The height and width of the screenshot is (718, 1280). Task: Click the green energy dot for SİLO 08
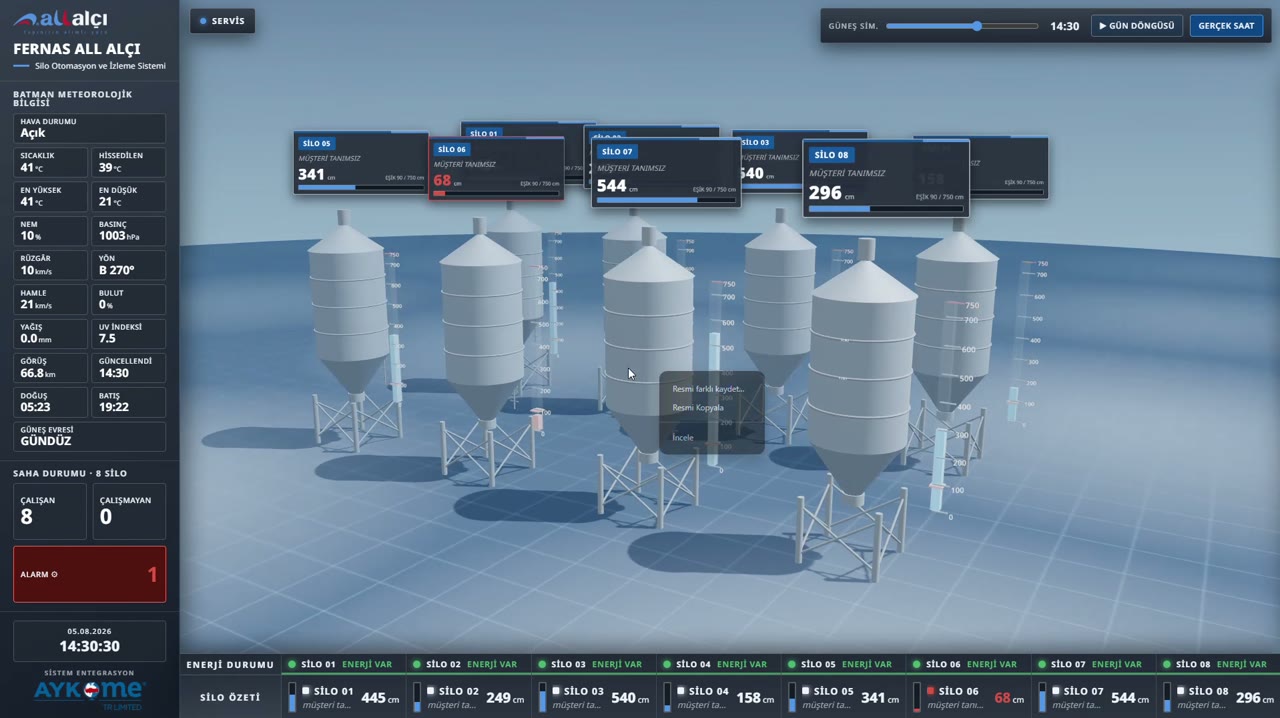tap(1167, 664)
